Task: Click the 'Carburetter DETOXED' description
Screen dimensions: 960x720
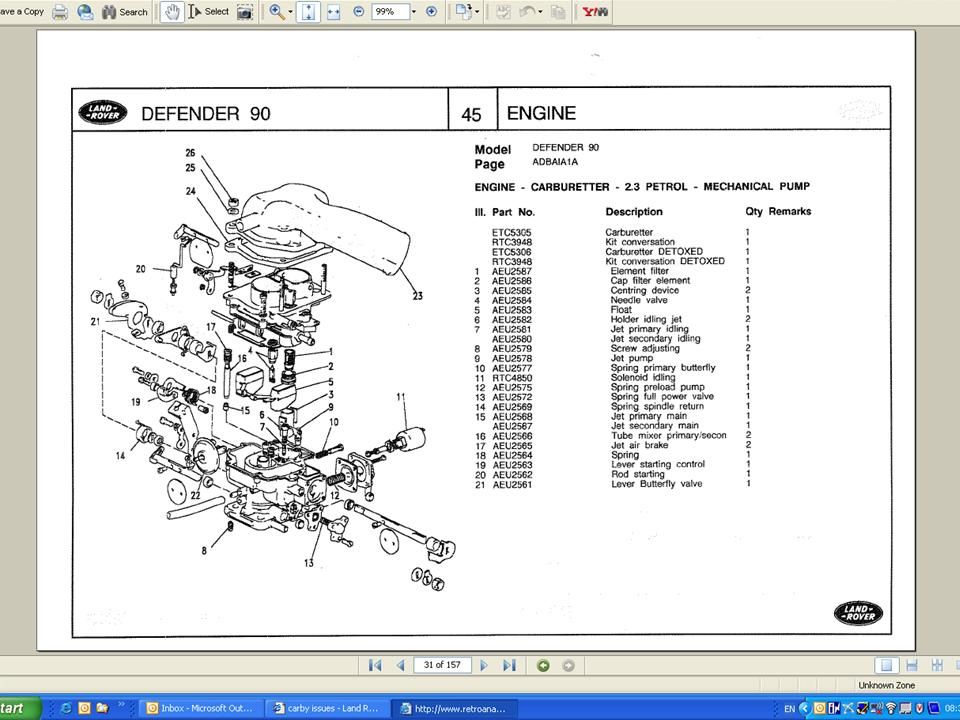Action: pos(654,252)
